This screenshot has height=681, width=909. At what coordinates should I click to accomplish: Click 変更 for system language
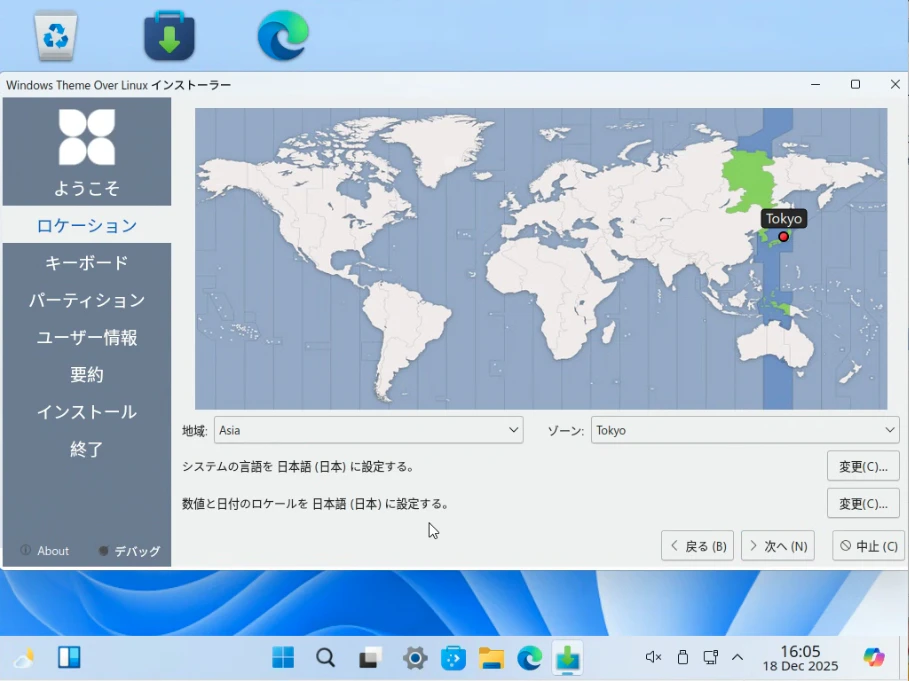[x=863, y=467]
